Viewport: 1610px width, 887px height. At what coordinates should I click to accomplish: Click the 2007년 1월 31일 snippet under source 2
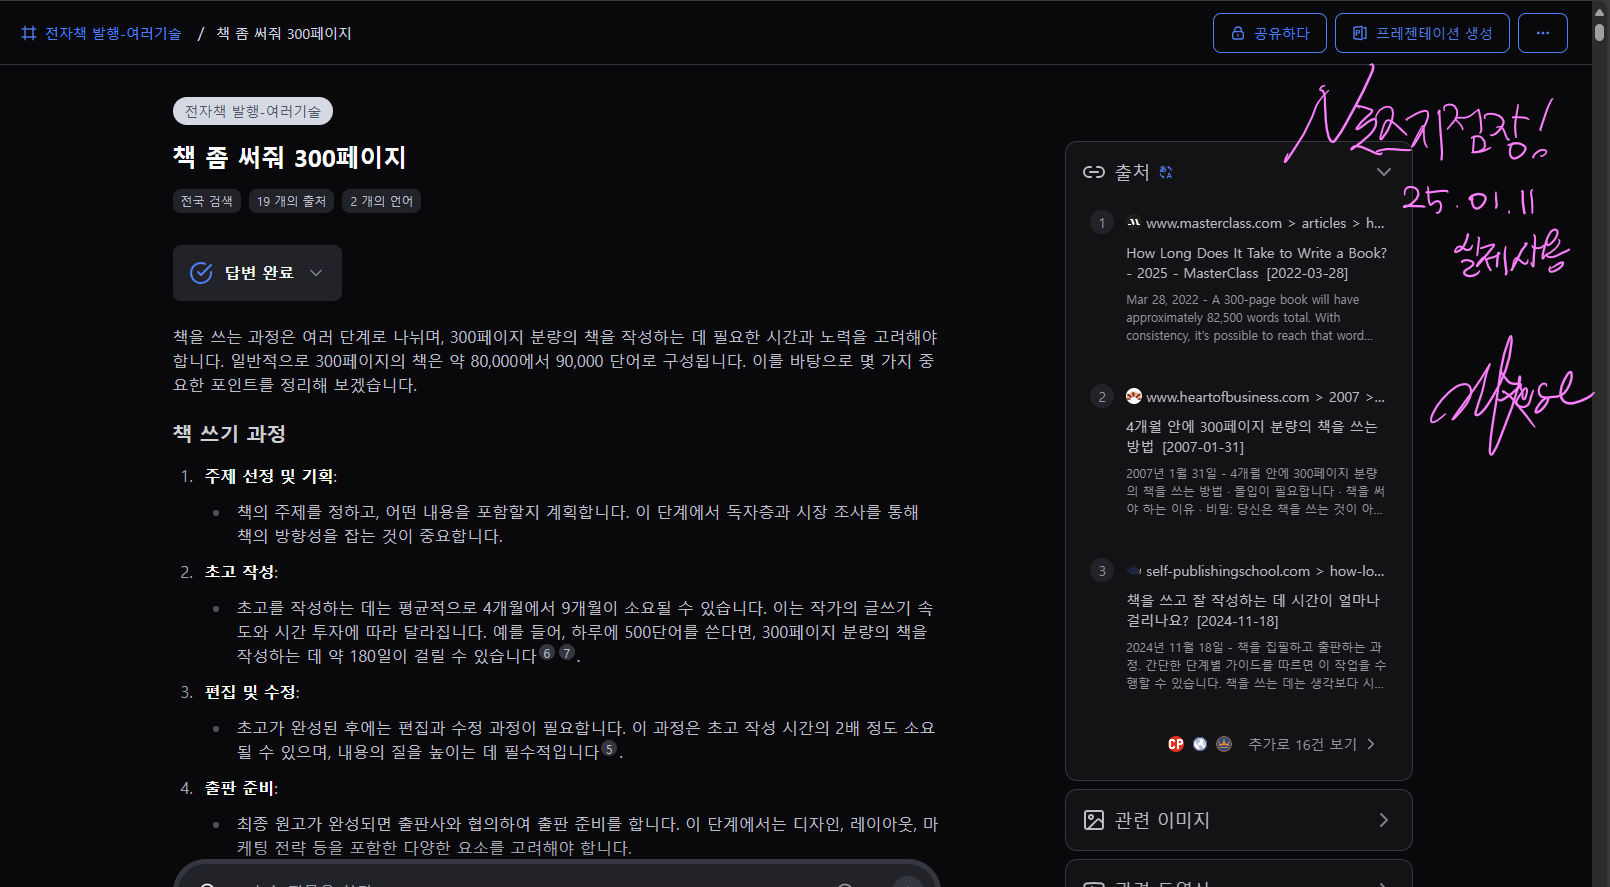1255,492
